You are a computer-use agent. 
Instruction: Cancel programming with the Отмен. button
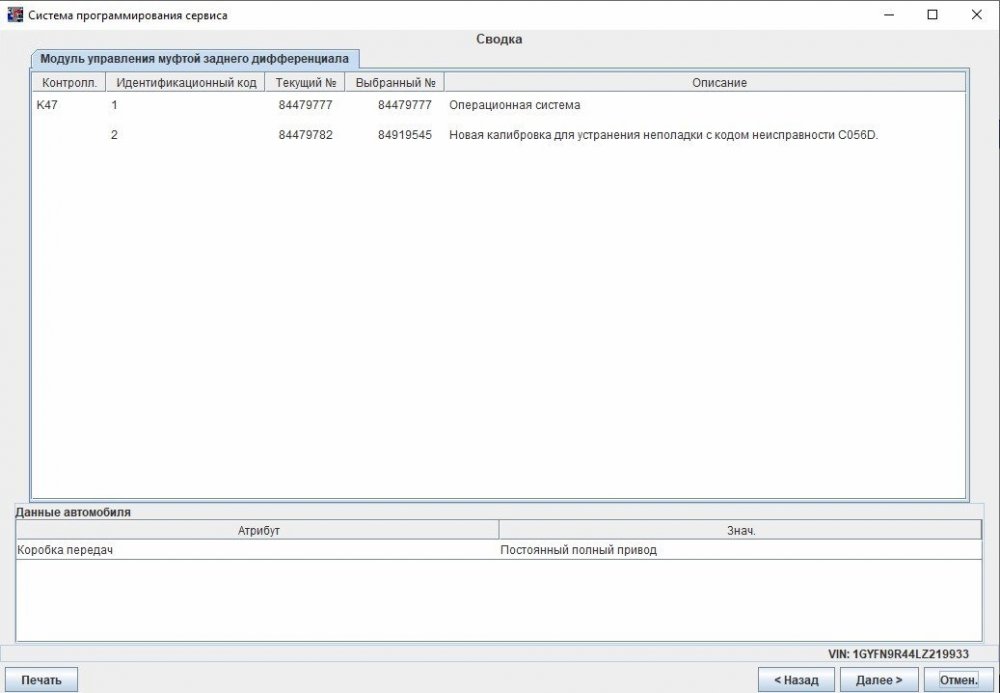pyautogui.click(x=958, y=680)
